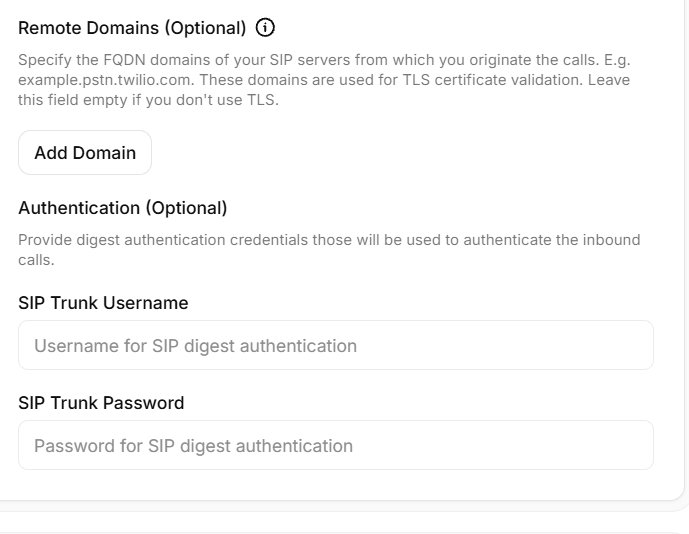
Task: Click the Authentication (Optional) heading
Action: coord(123,207)
